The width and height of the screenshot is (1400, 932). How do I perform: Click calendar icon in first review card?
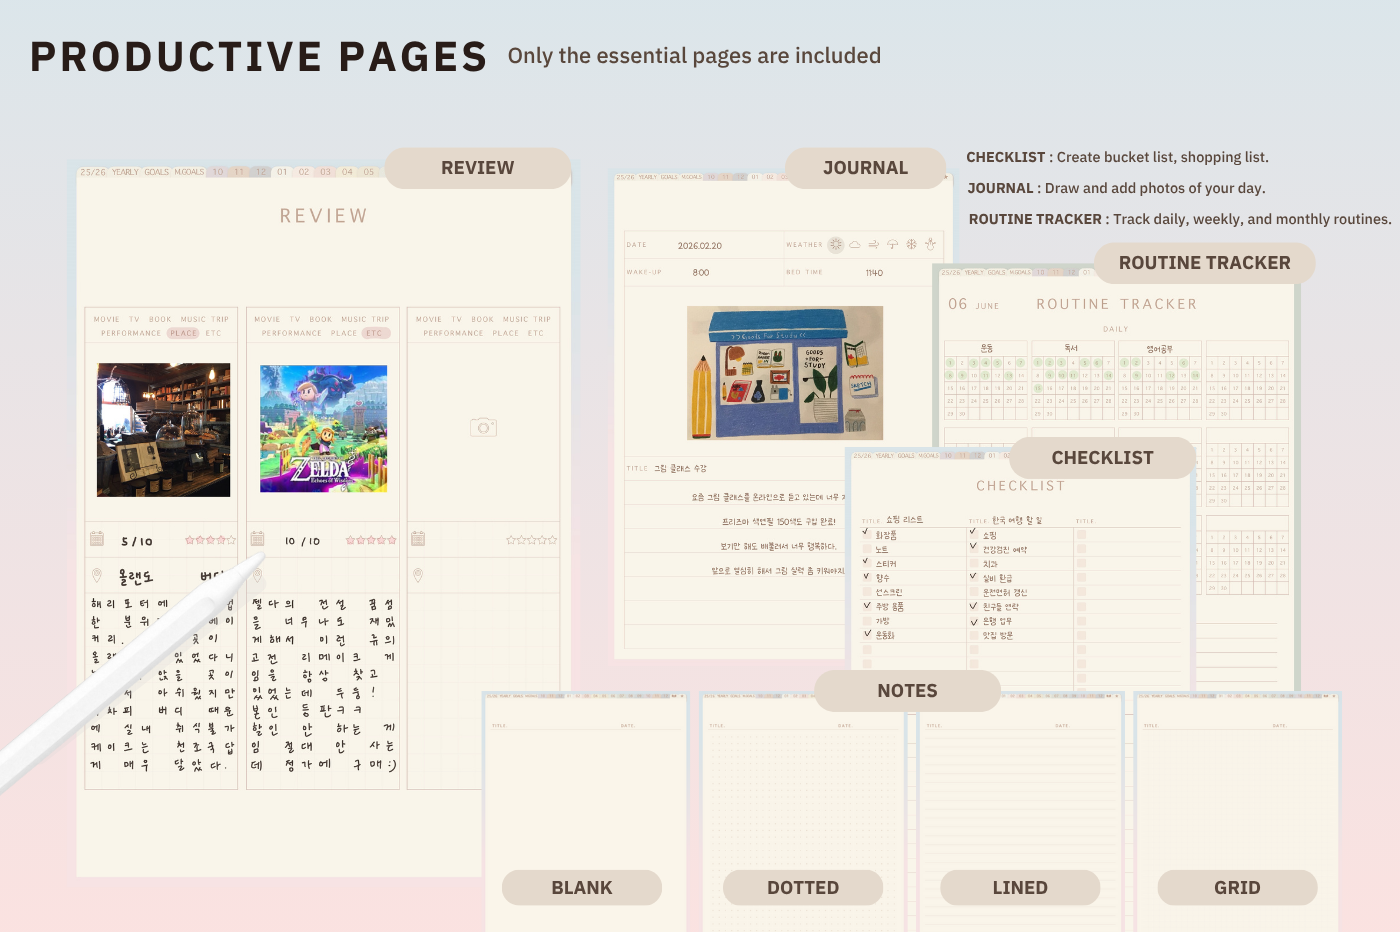[x=97, y=539]
